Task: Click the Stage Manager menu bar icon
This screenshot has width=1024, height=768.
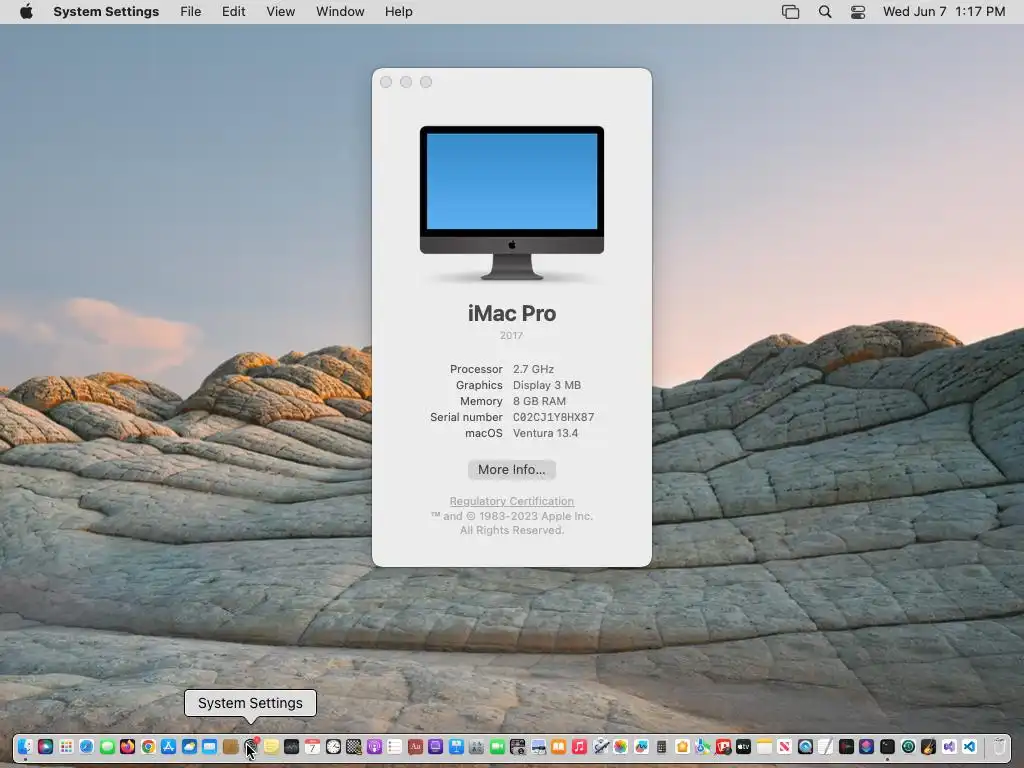Action: 790,12
